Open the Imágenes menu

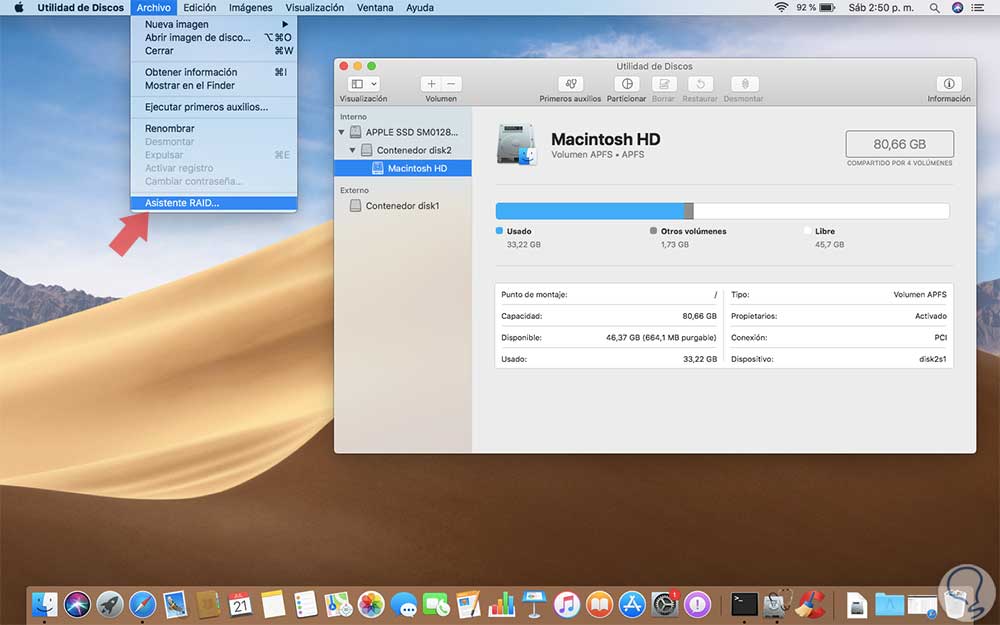pyautogui.click(x=251, y=8)
